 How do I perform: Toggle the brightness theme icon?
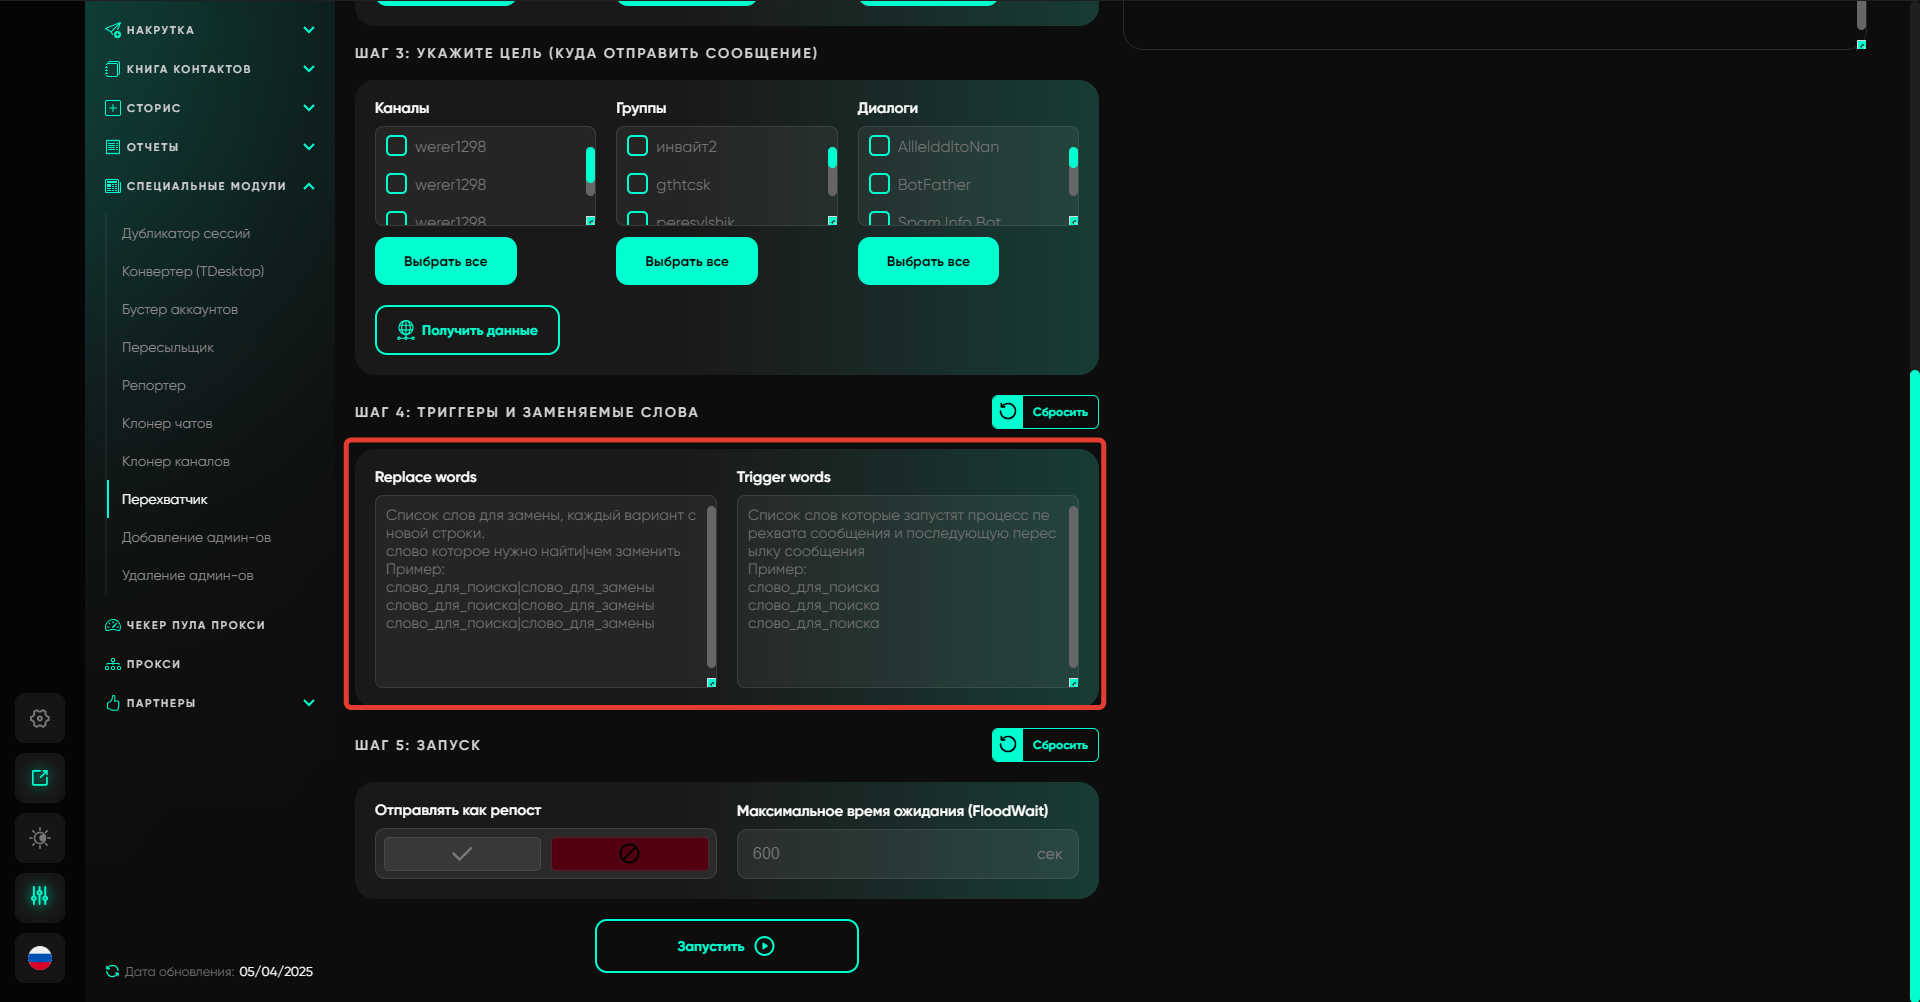(40, 838)
